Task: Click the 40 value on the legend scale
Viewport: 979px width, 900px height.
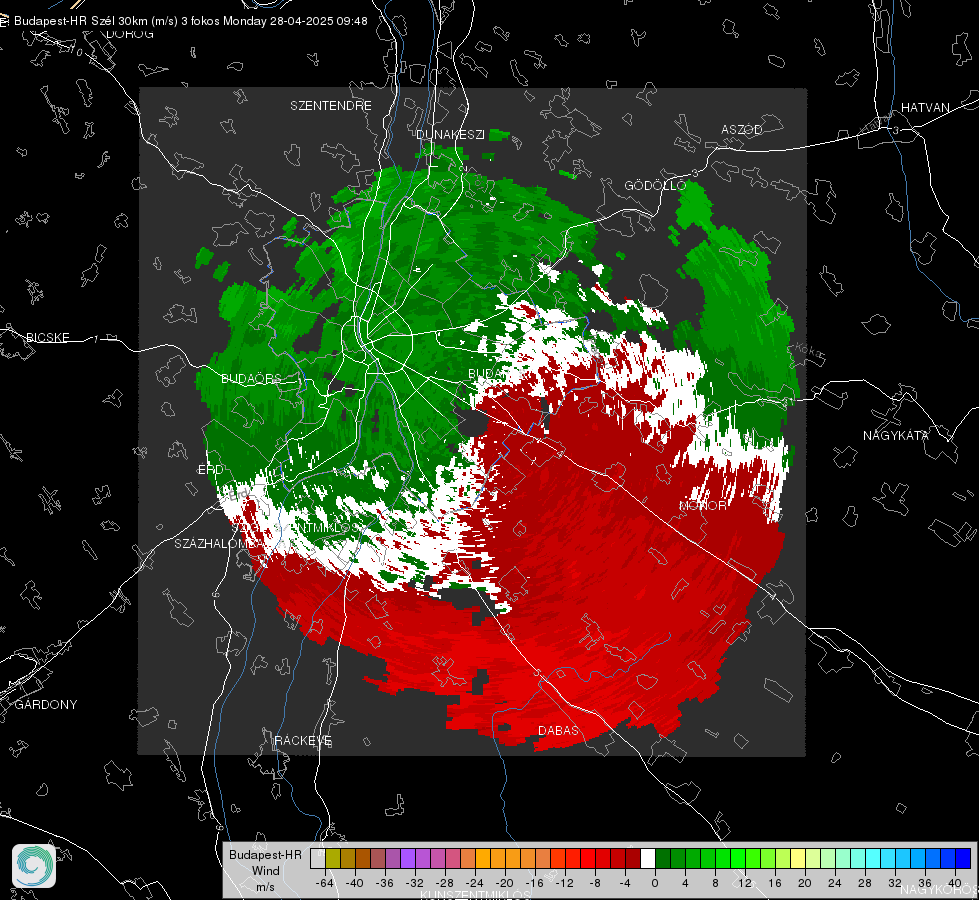Action: 955,883
